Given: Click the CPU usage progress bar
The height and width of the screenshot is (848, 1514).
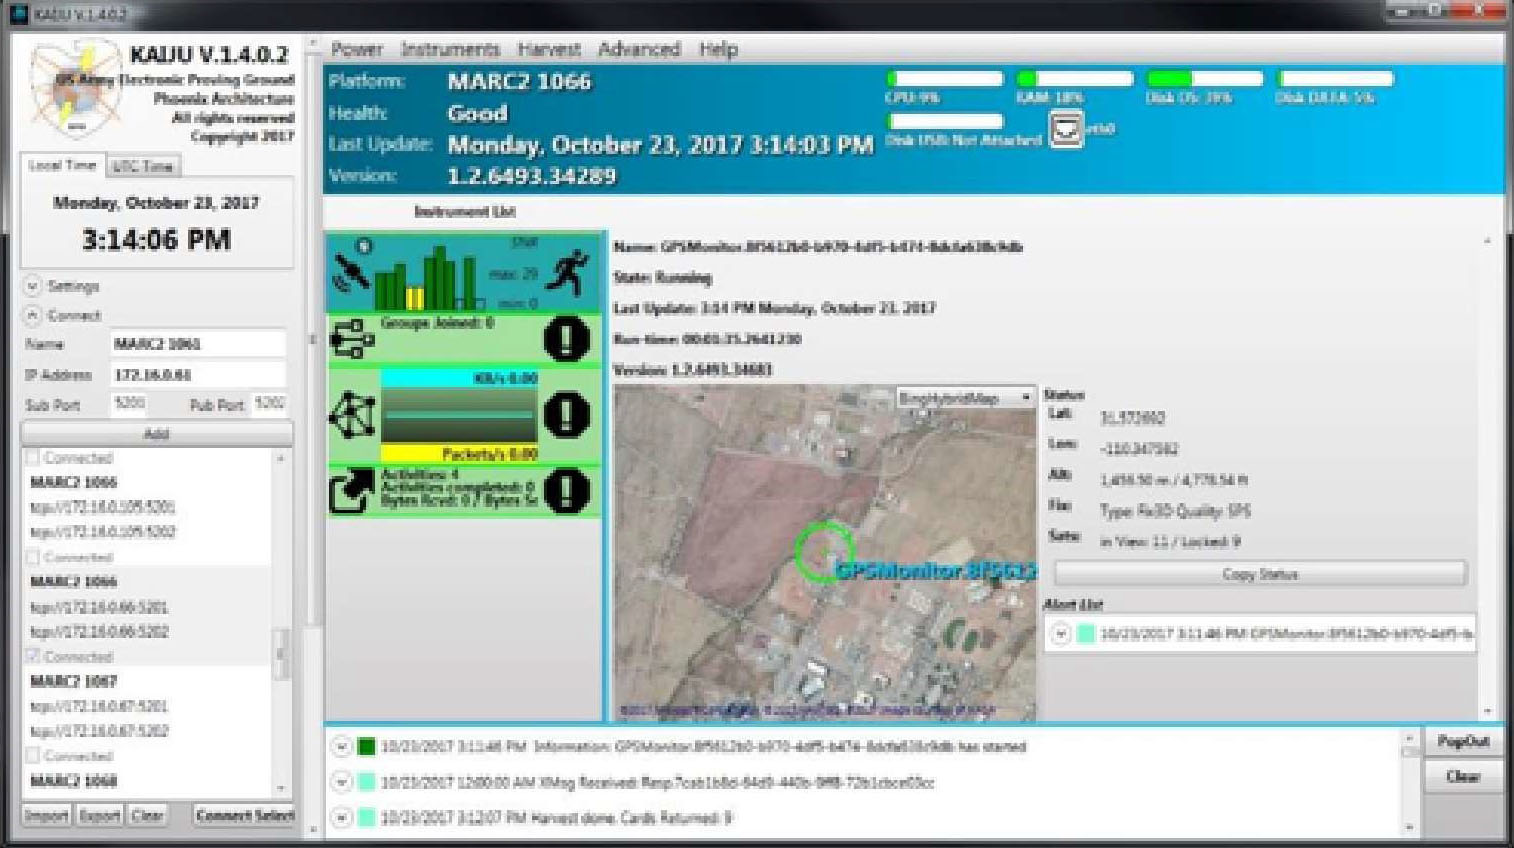Looking at the screenshot, I should tap(944, 79).
